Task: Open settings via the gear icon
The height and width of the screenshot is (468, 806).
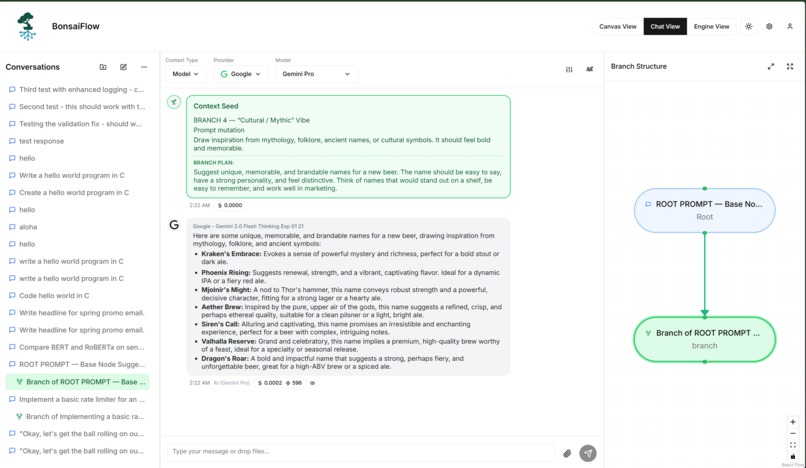Action: point(769,26)
